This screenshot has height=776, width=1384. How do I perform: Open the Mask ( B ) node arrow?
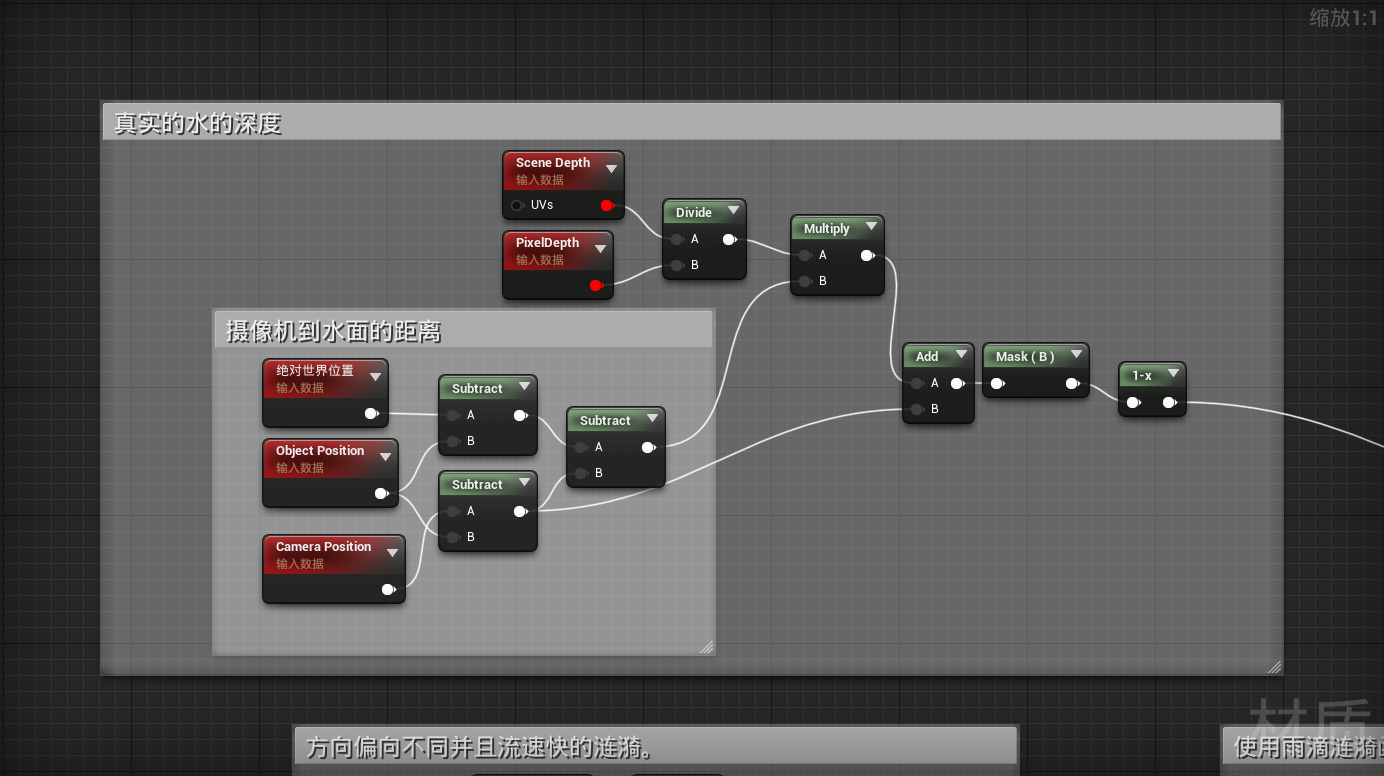[1076, 355]
